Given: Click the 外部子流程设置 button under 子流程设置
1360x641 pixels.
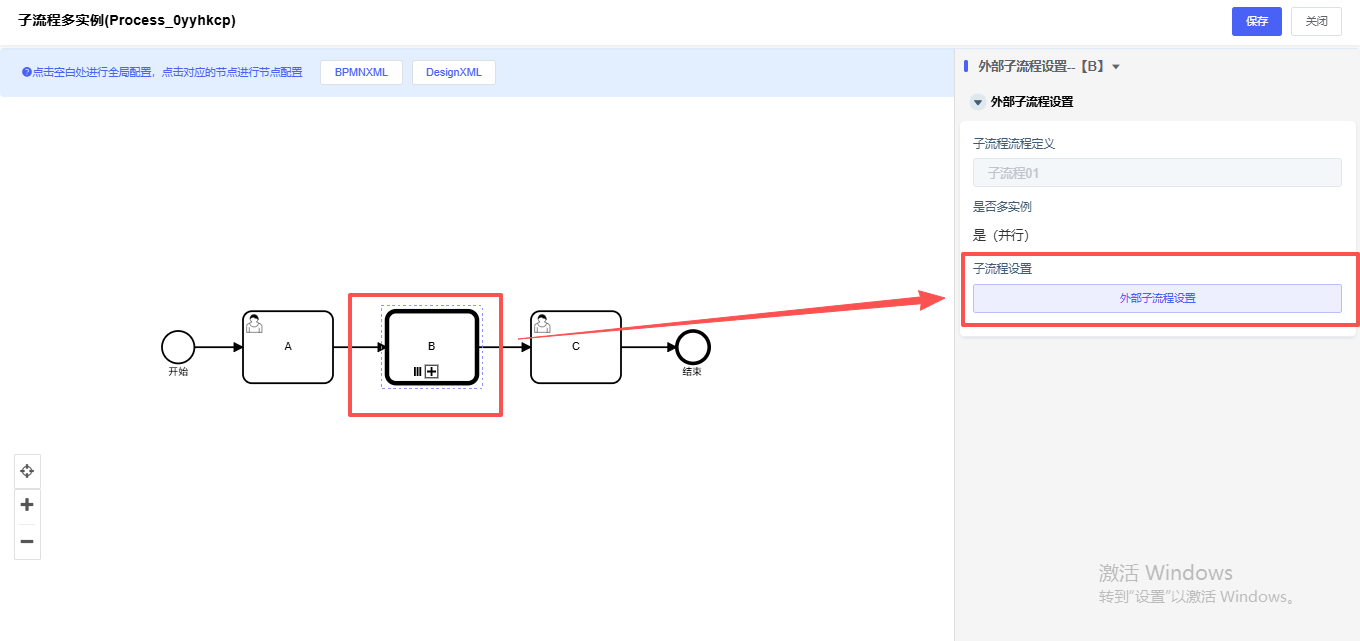Looking at the screenshot, I should coord(1157,298).
